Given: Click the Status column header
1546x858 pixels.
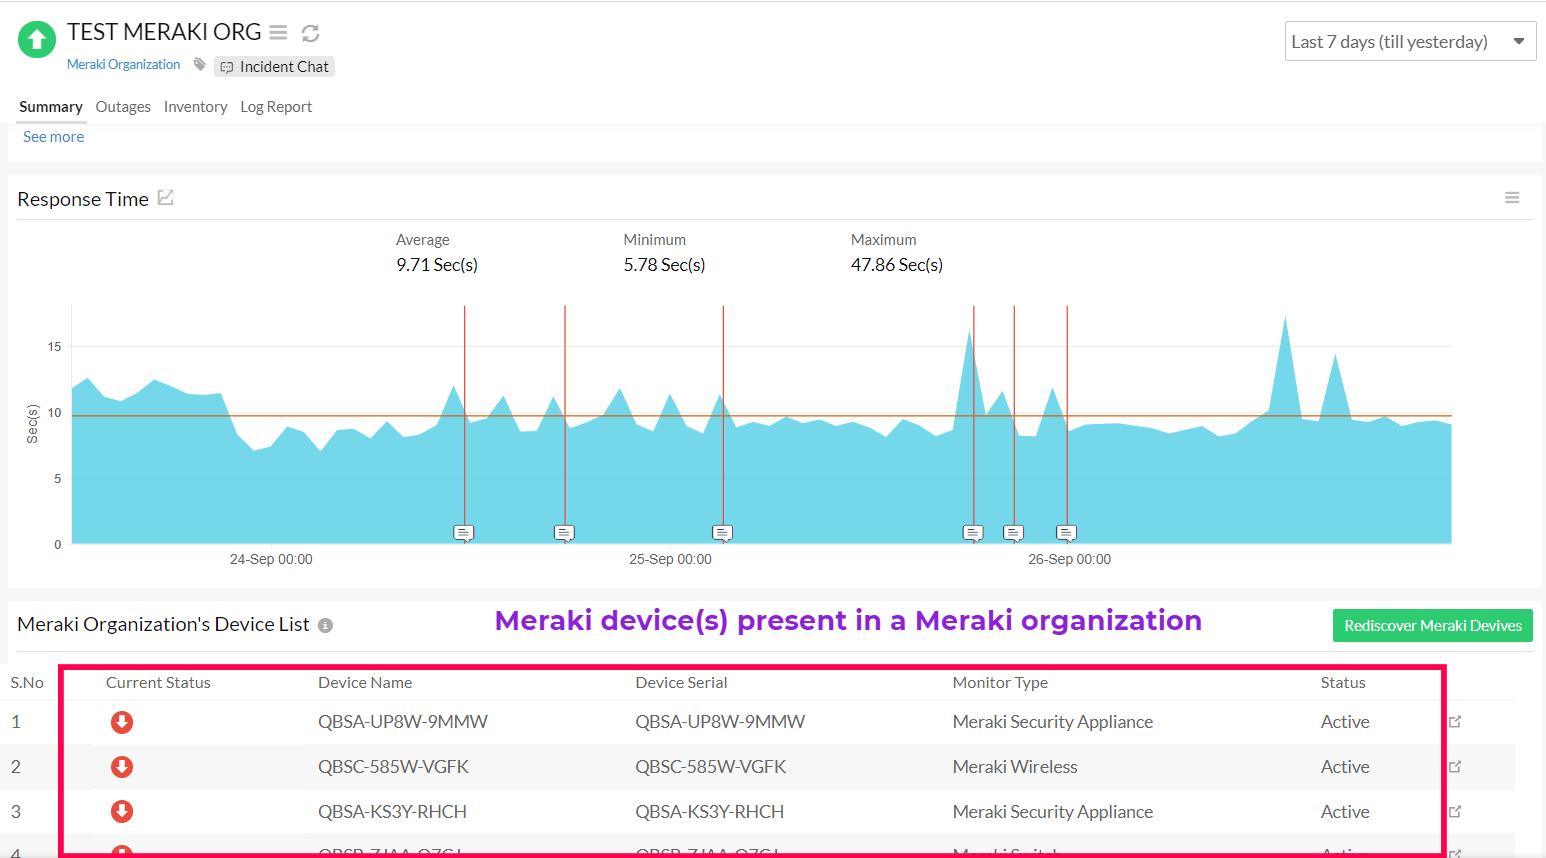Looking at the screenshot, I should (1343, 683).
